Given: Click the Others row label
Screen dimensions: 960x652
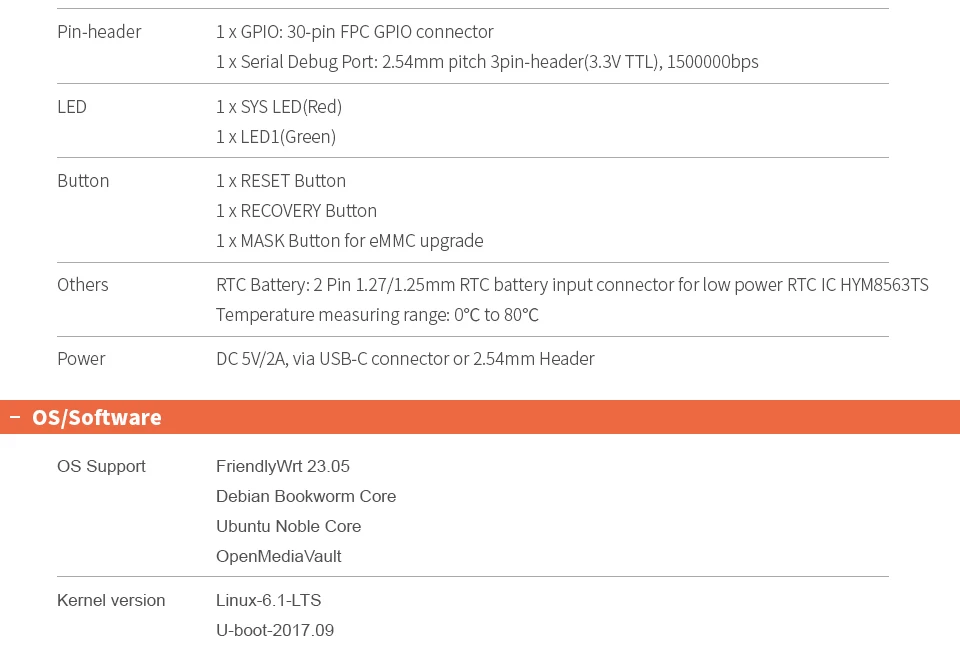Looking at the screenshot, I should [83, 285].
